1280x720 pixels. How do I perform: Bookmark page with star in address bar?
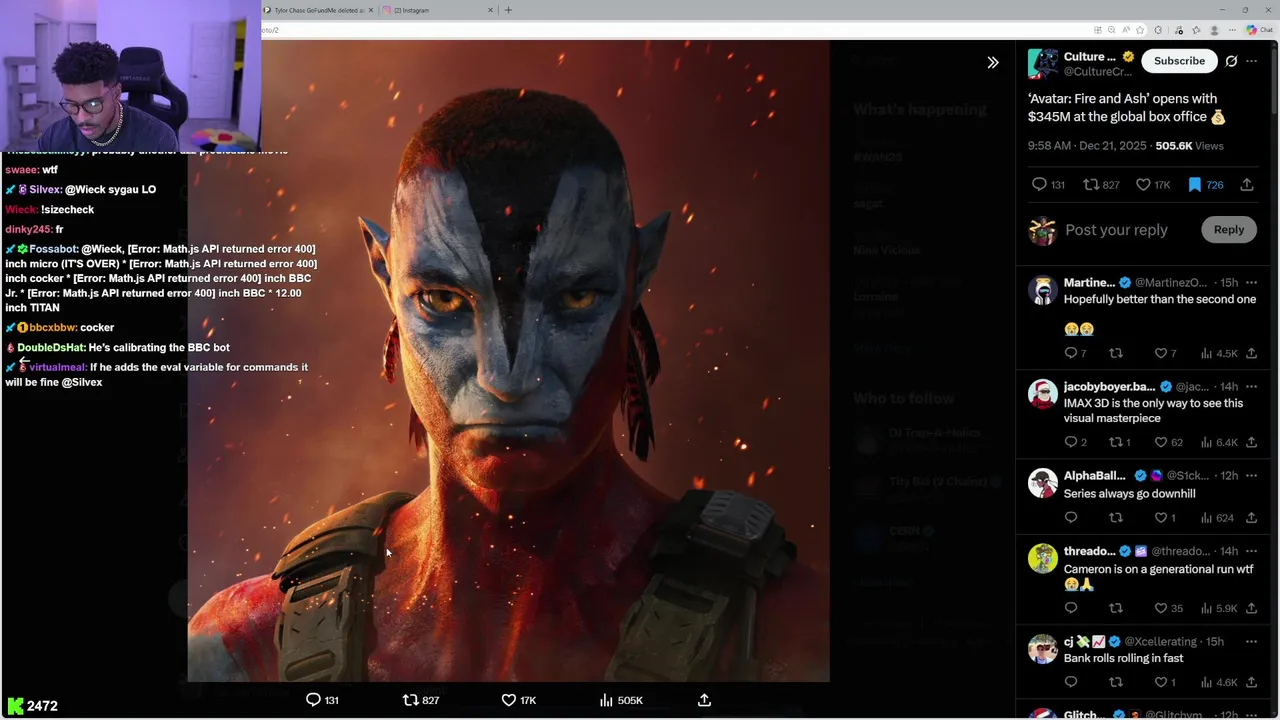pyautogui.click(x=1140, y=30)
